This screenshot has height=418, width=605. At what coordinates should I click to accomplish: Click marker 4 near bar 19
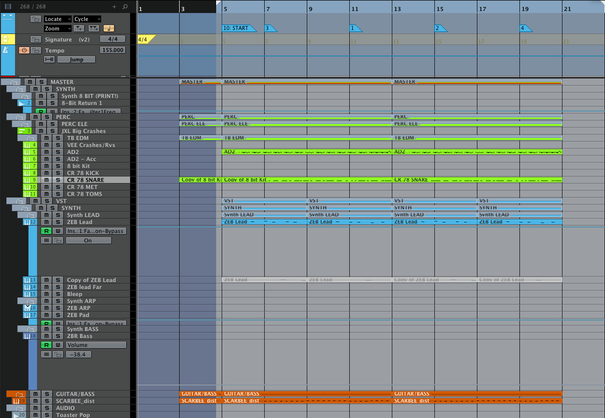pyautogui.click(x=526, y=28)
